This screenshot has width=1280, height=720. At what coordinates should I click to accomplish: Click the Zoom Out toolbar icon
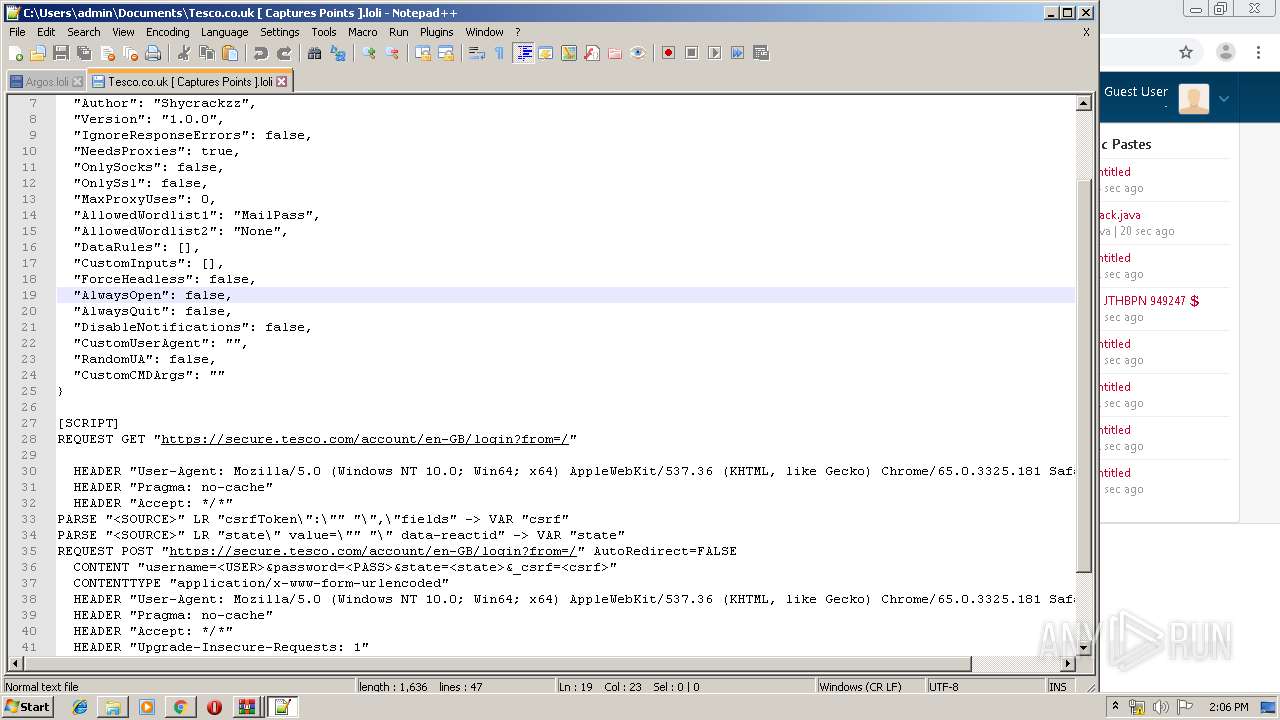392,53
